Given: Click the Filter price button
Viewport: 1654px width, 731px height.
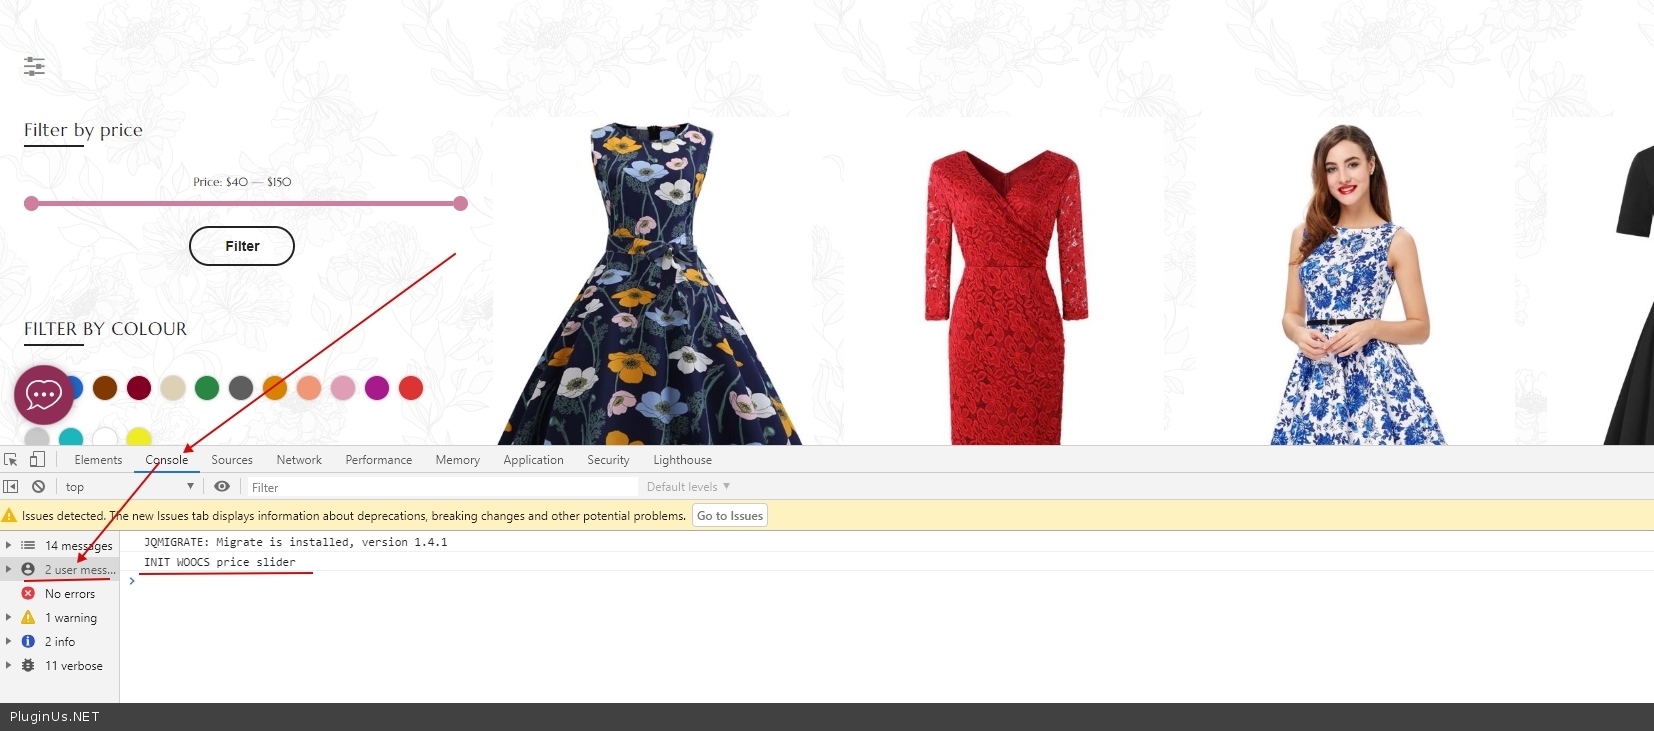Looking at the screenshot, I should pos(242,246).
